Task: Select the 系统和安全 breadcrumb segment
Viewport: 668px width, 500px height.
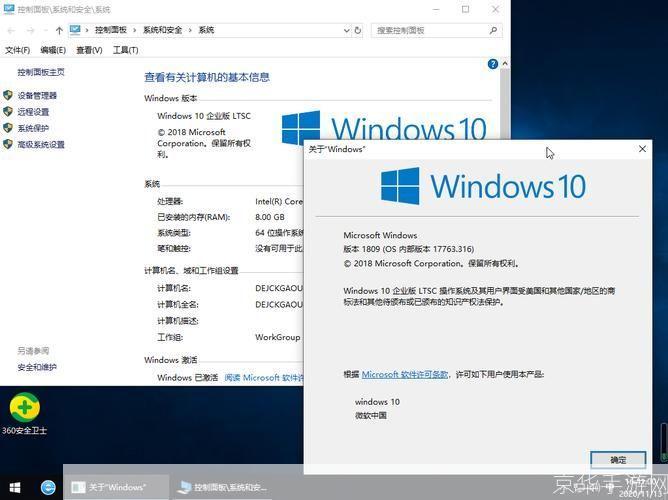Action: coord(162,30)
